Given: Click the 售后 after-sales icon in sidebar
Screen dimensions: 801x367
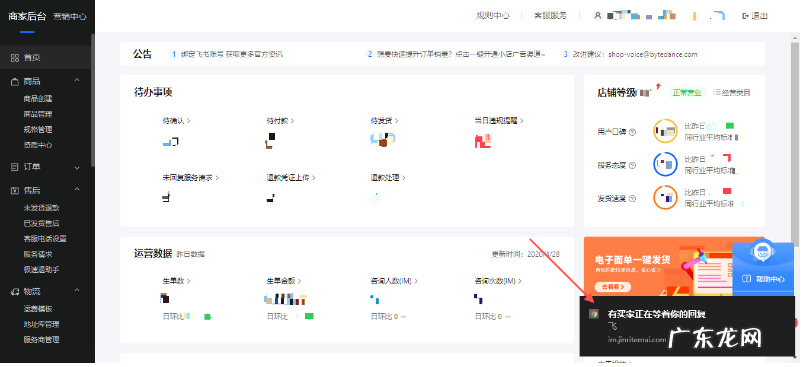Looking at the screenshot, I should click(x=14, y=190).
